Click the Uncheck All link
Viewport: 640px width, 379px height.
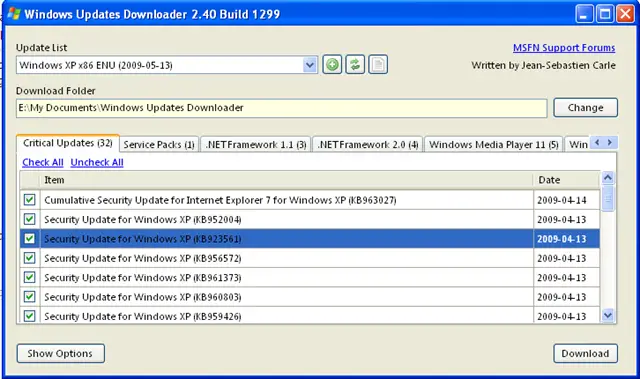[97, 162]
